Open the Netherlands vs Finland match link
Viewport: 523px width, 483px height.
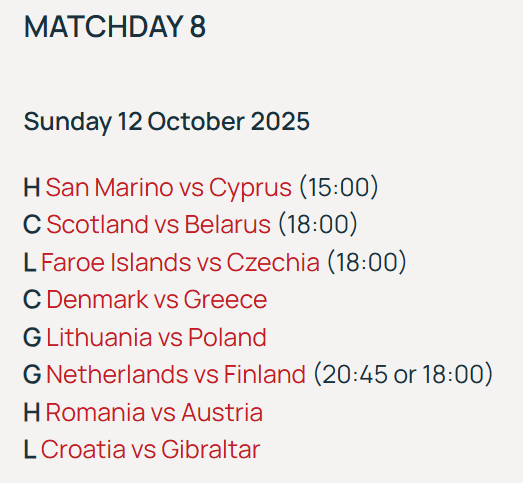pos(176,374)
